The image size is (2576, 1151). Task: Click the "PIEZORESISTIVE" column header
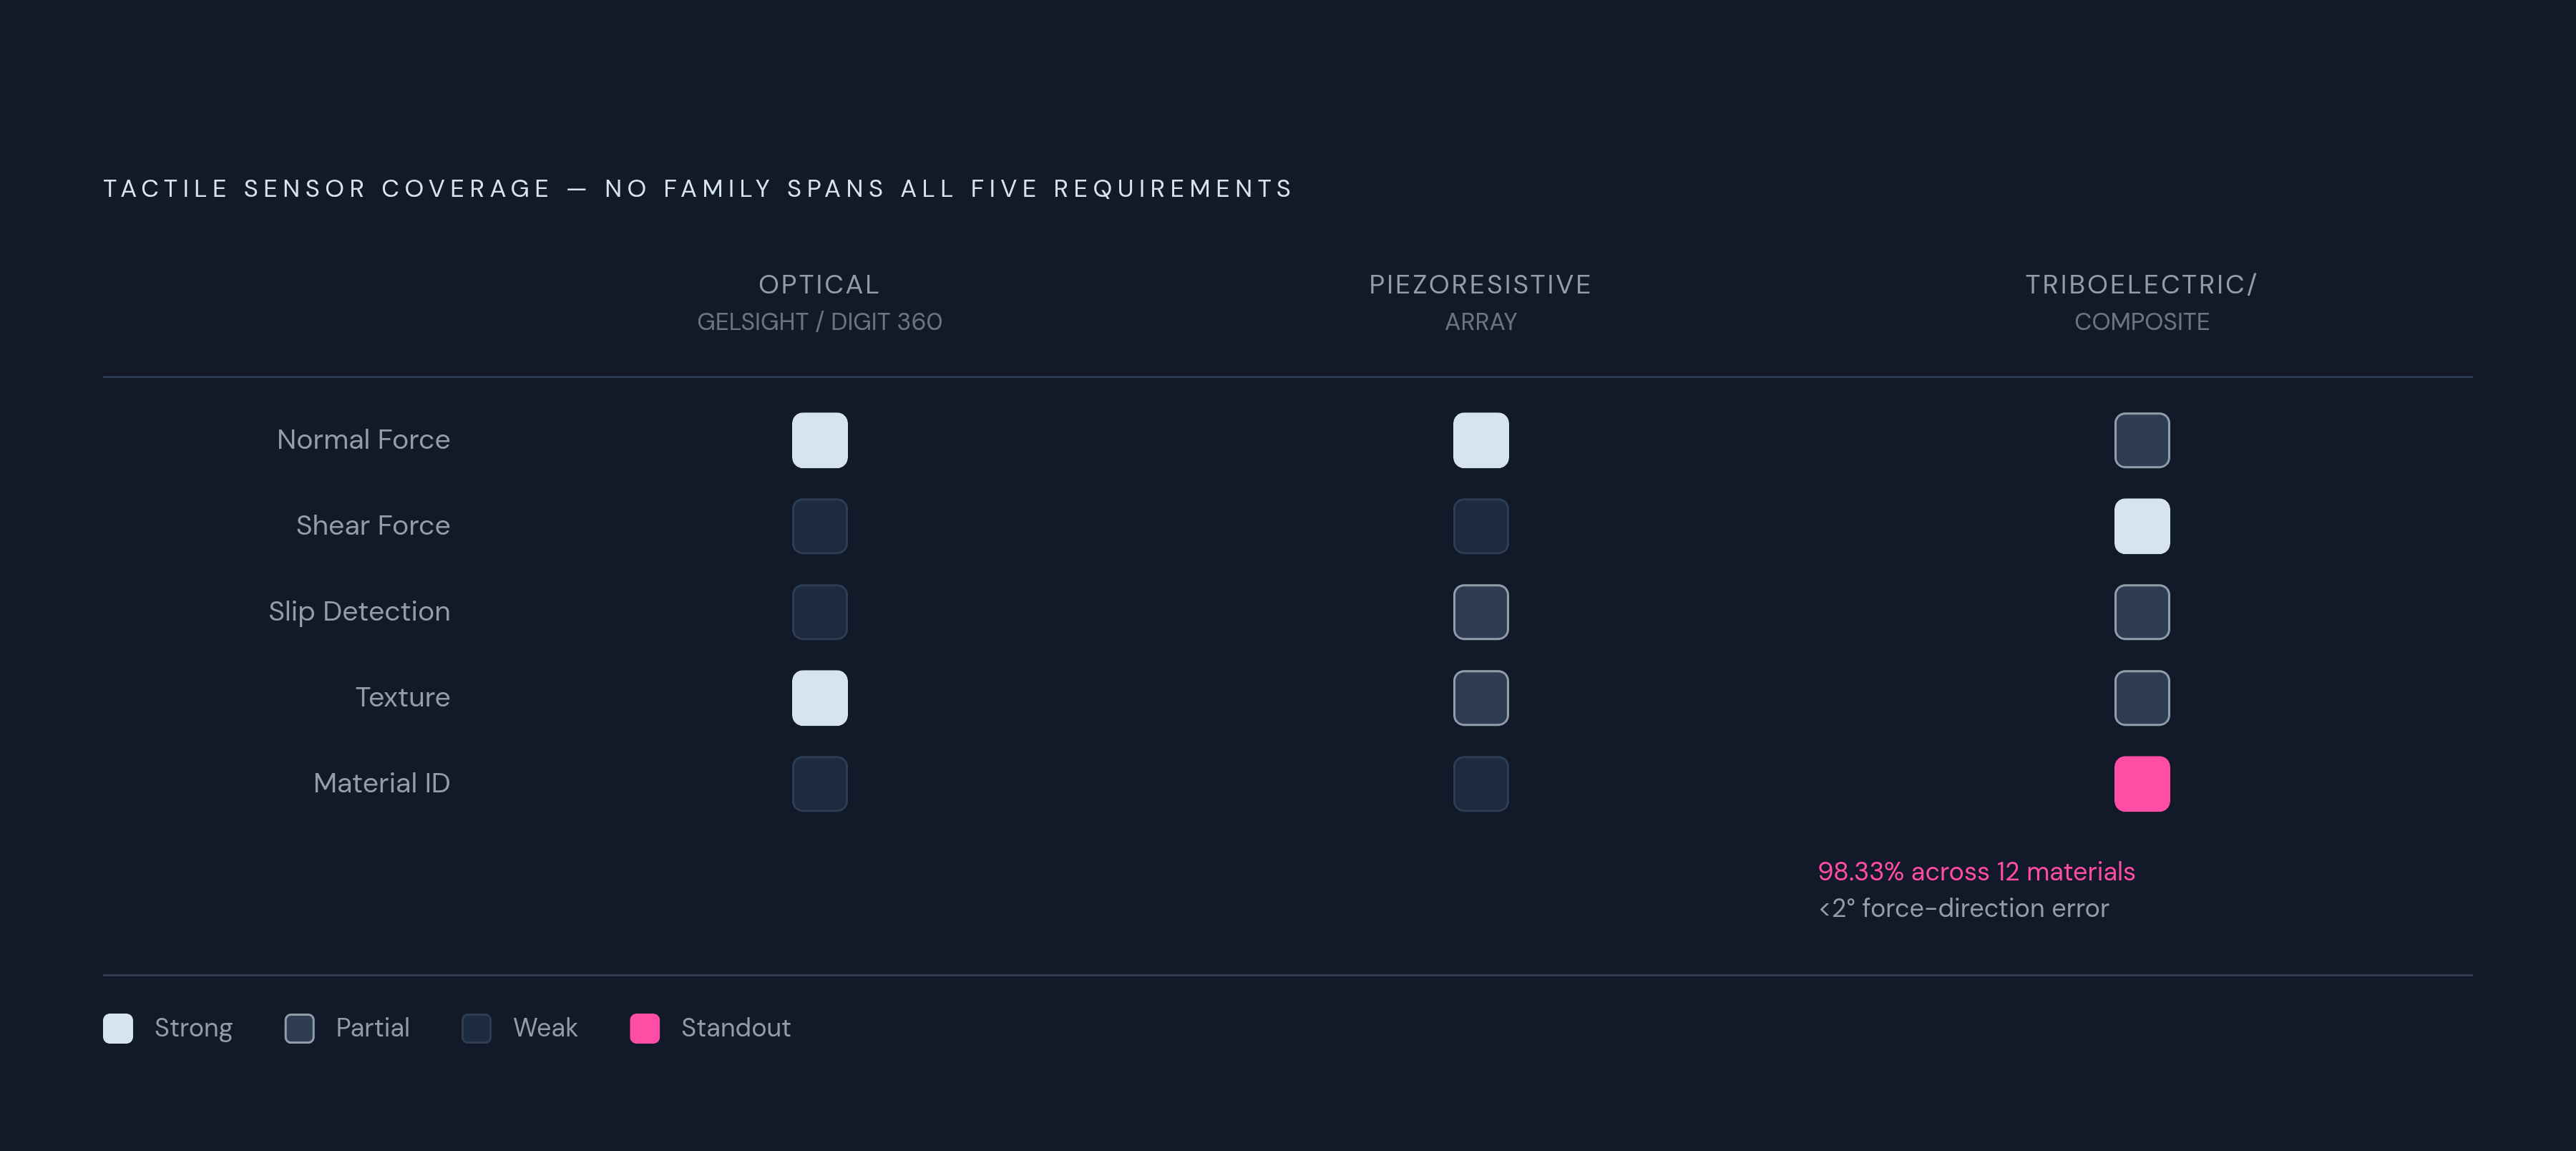[1480, 285]
